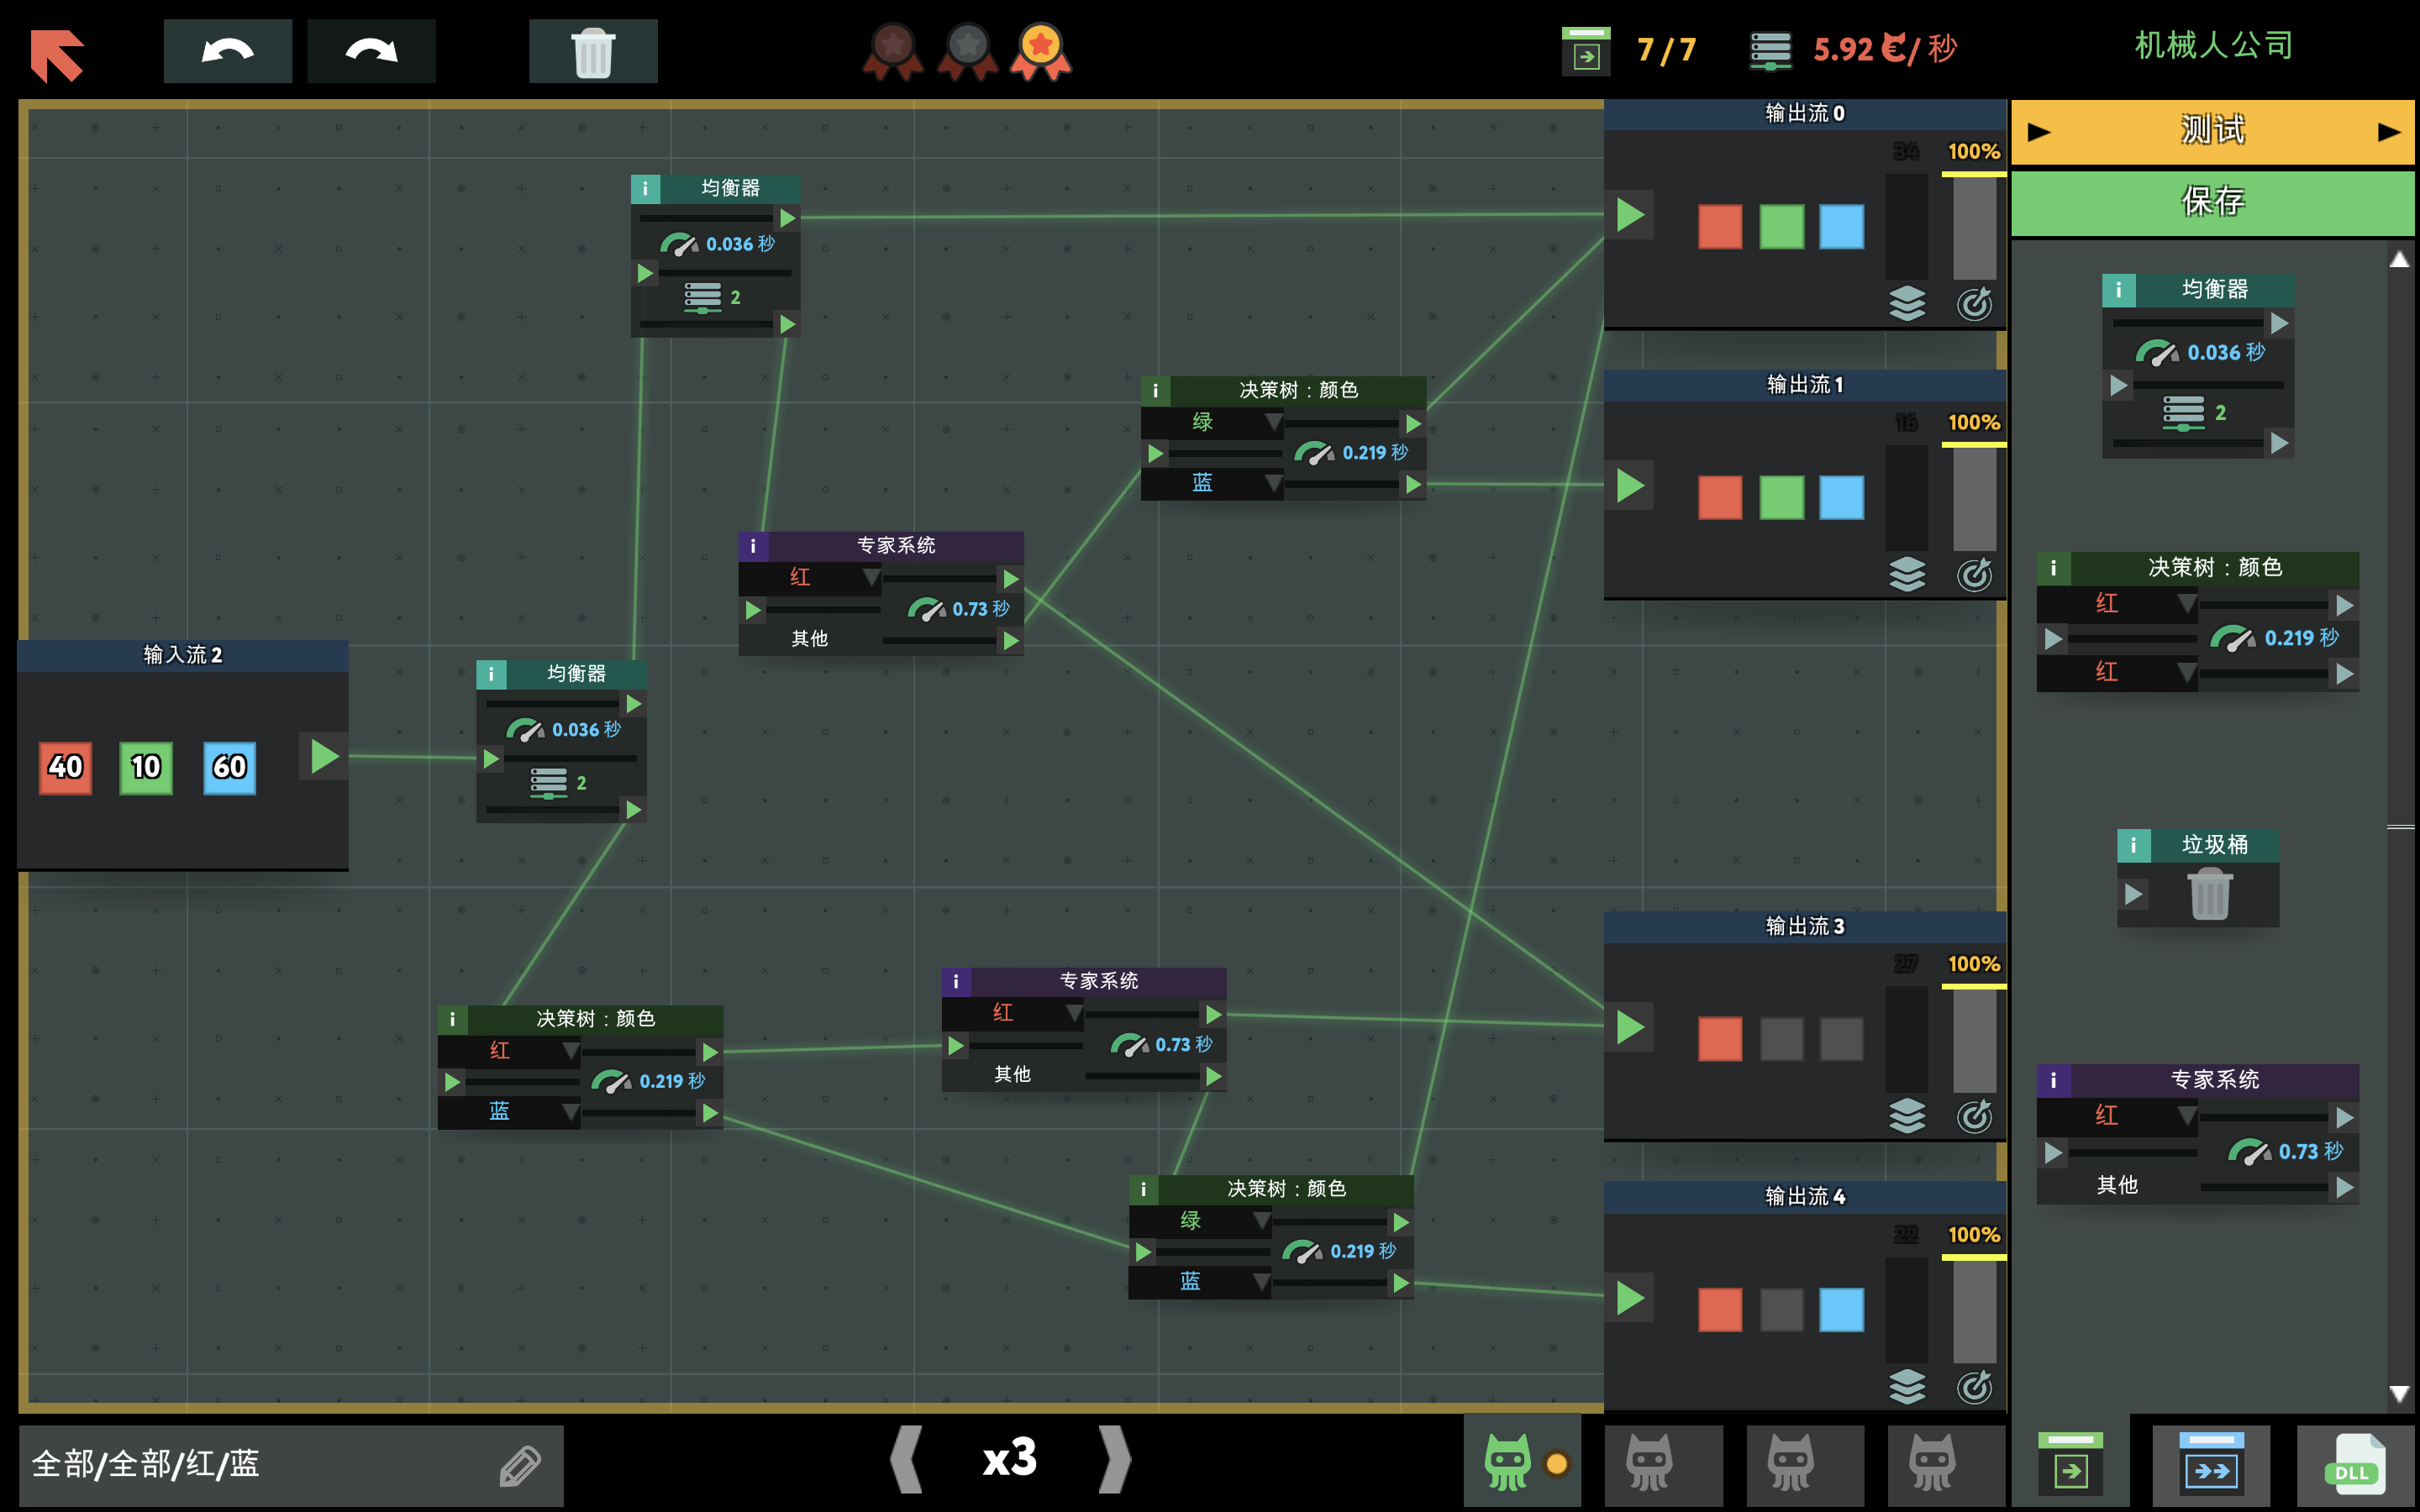Click the target icon in output stream 1
The image size is (2420, 1512).
pos(1974,574)
